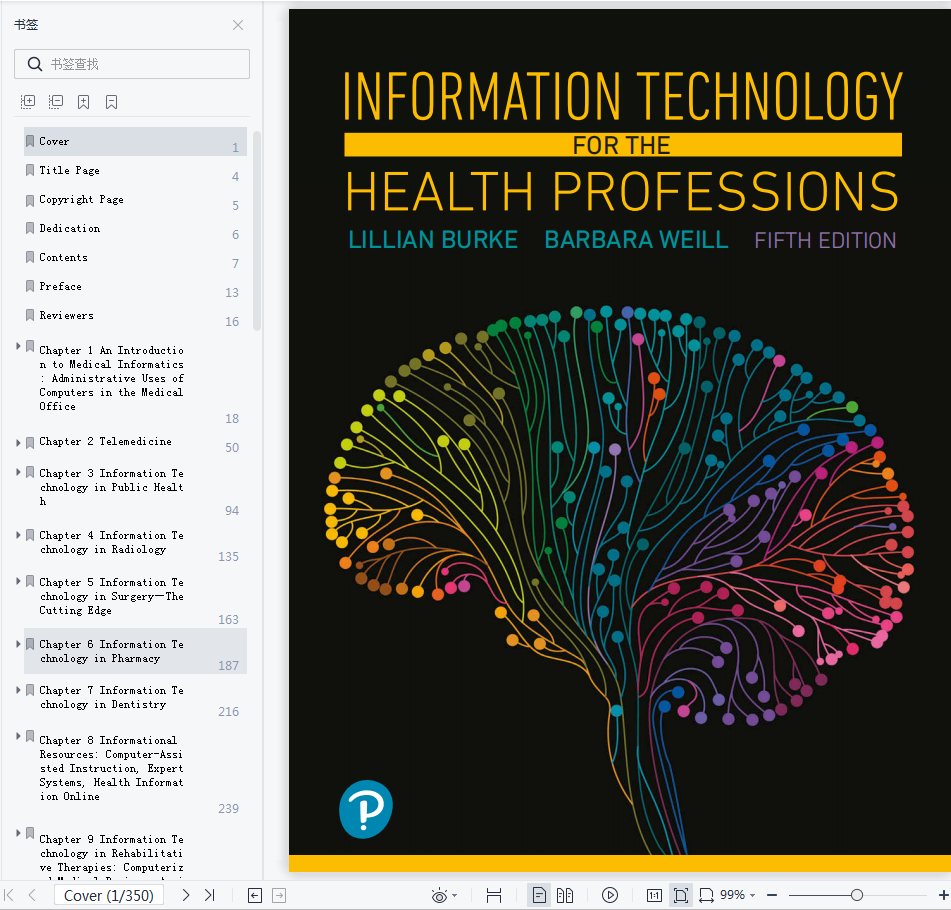Expand the Chapter 9 Rehabilitative Therapies bookmark
This screenshot has height=910, width=951.
point(18,833)
